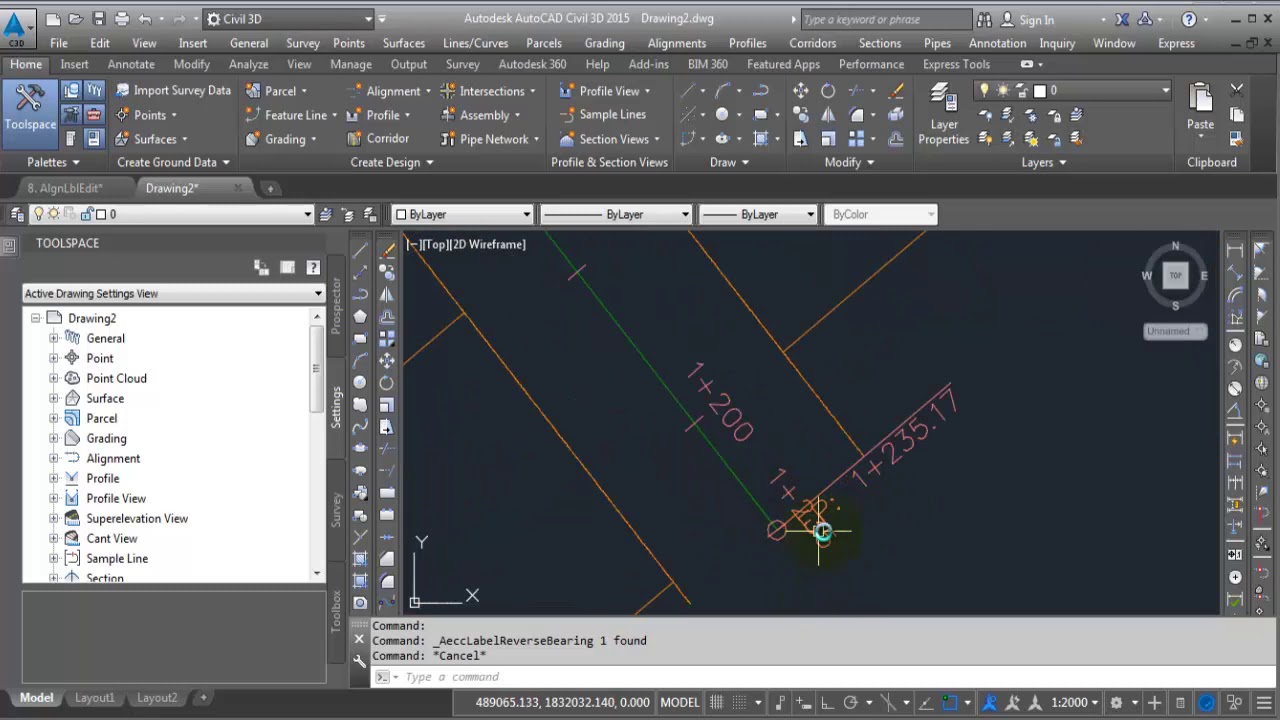Open the Toolbox vertical tab
The width and height of the screenshot is (1280, 720).
coord(336,610)
